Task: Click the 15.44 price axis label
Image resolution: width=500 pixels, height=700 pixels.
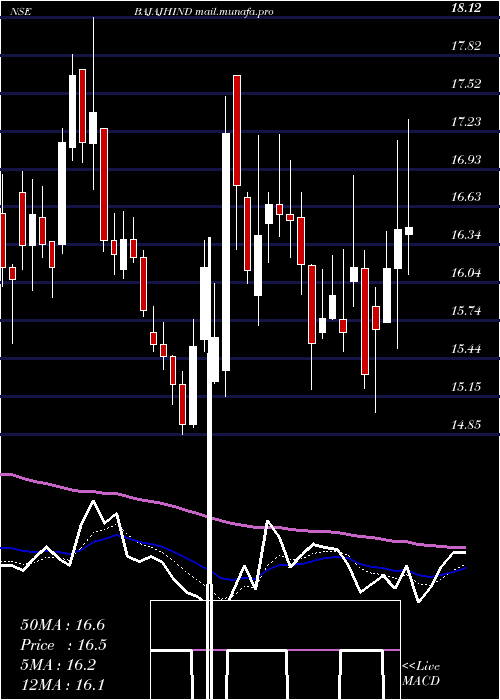Action: [x=466, y=349]
